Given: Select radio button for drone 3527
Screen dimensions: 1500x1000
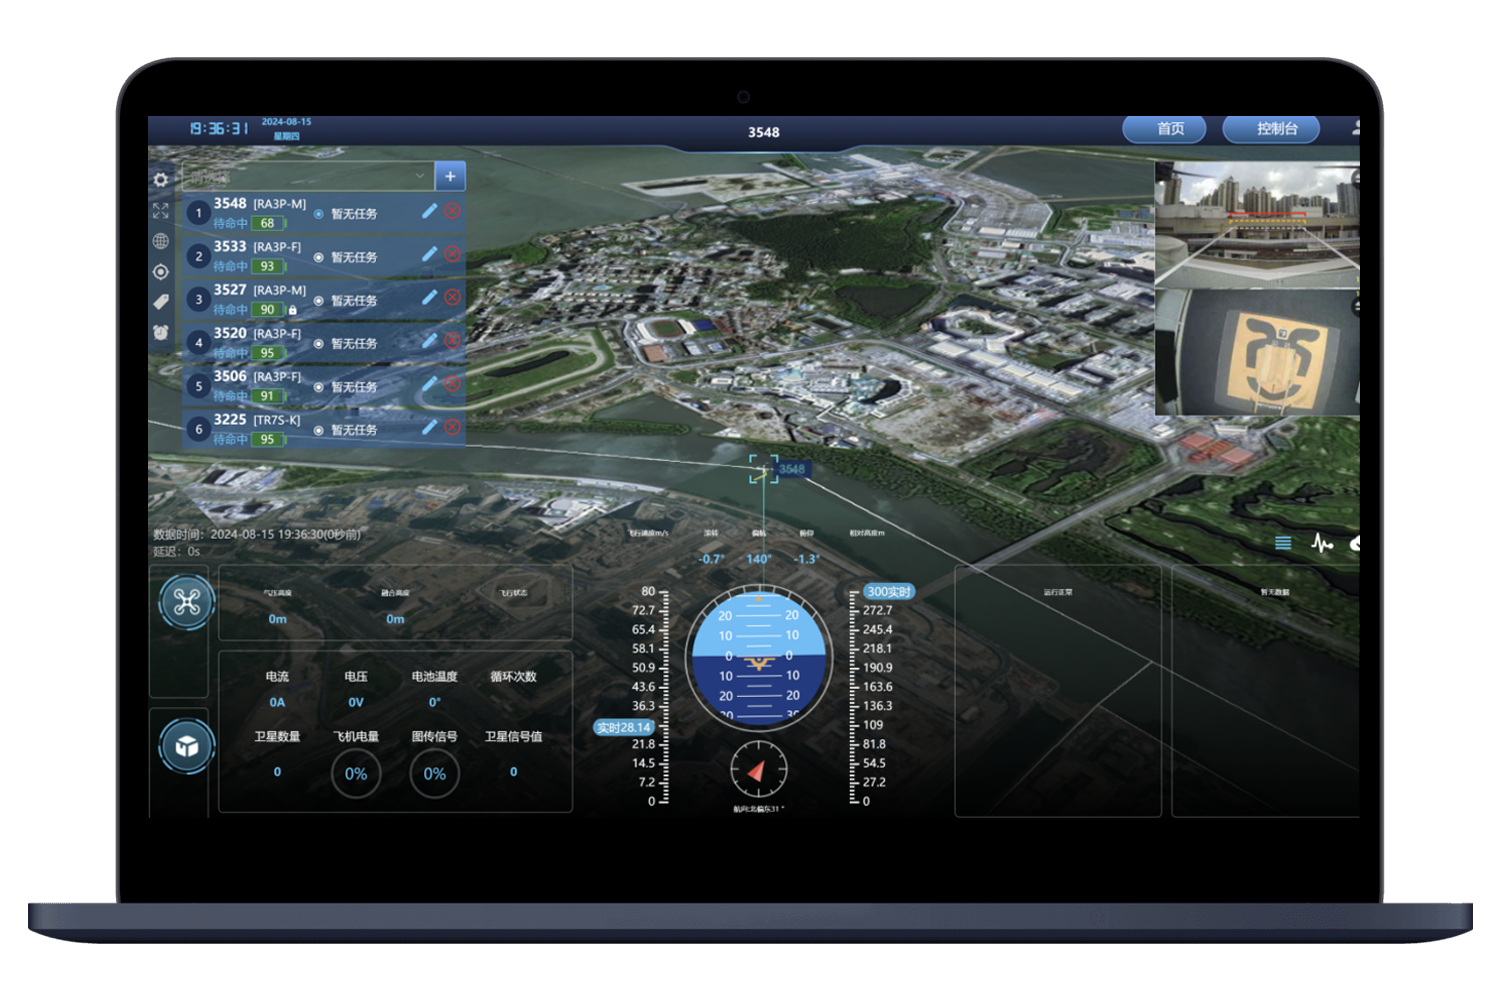Looking at the screenshot, I should 319,301.
